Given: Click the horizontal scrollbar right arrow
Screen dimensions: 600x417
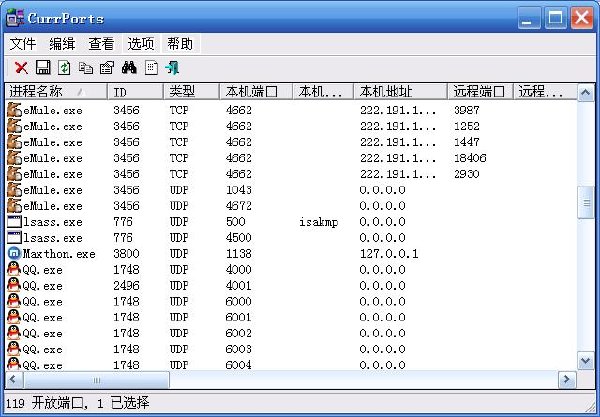Looking at the screenshot, I should pos(567,380).
